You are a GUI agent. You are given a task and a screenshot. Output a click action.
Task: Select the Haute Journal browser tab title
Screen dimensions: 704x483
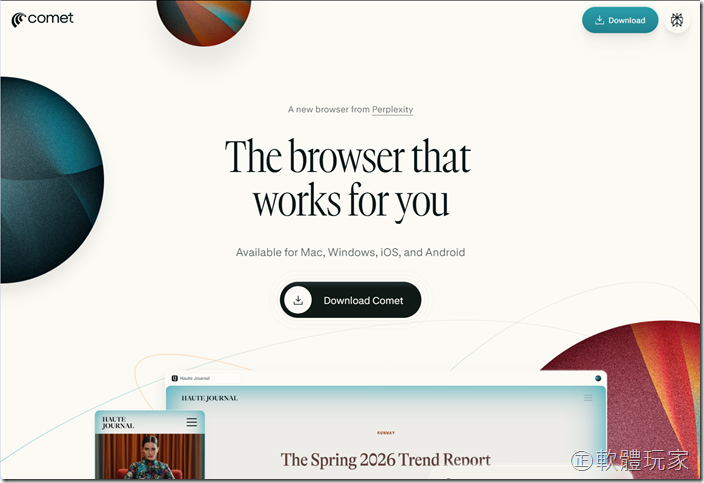196,378
